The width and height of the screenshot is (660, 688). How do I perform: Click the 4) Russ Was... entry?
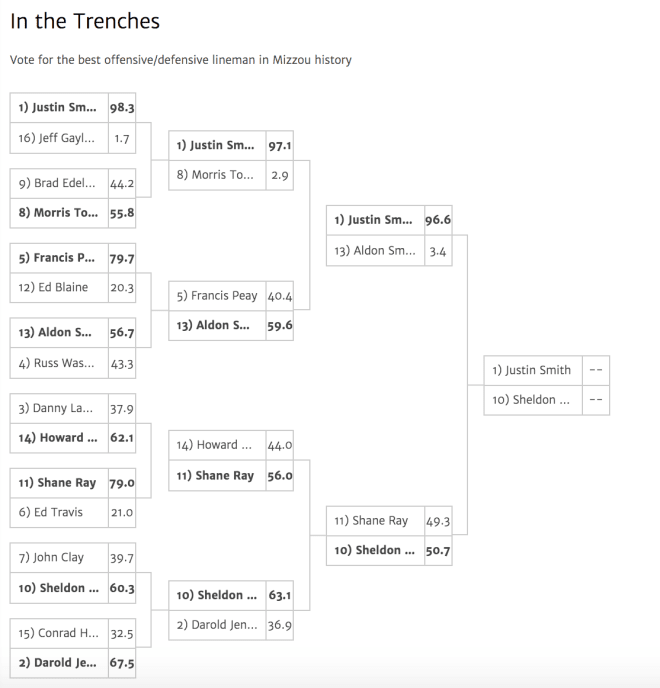tap(73, 363)
